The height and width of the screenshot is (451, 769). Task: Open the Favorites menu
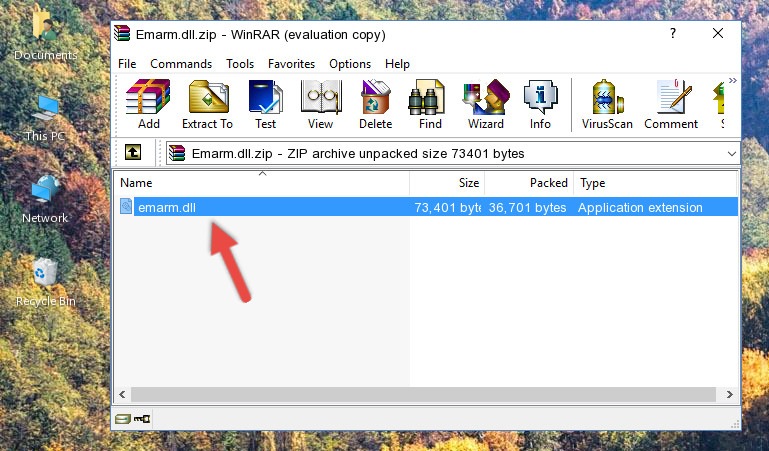(291, 64)
